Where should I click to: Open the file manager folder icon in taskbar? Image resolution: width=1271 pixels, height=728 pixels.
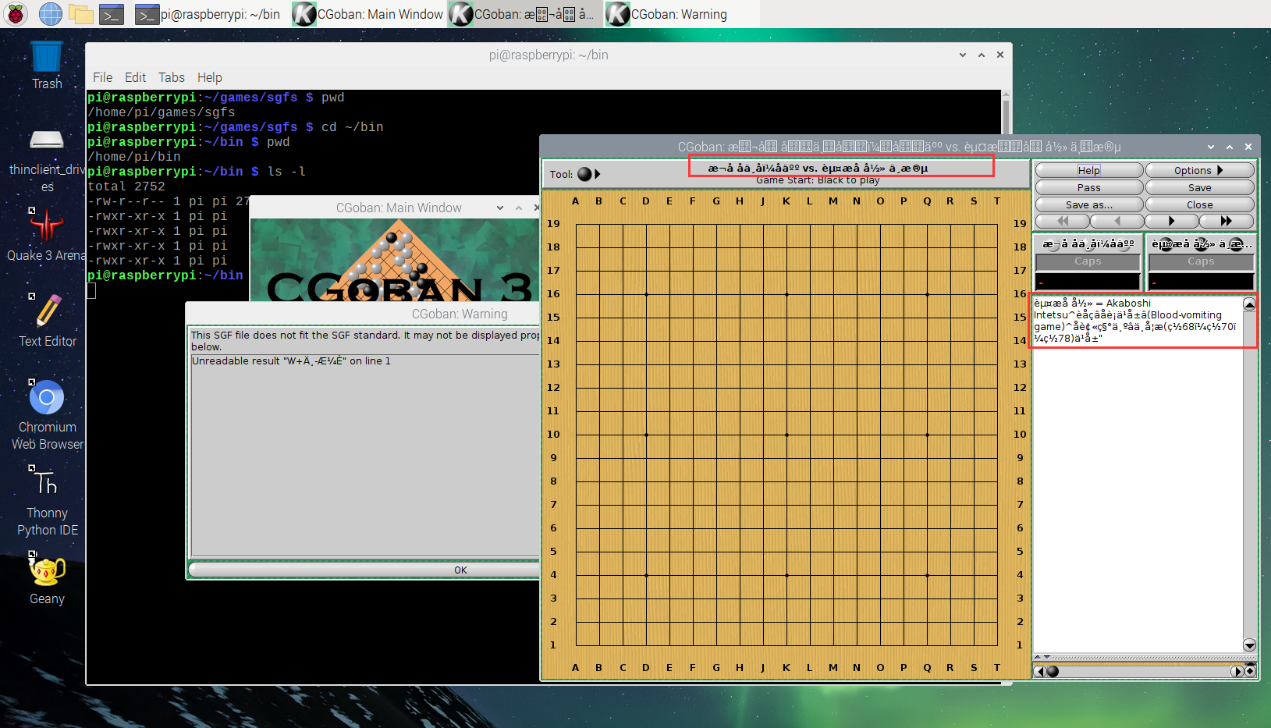(81, 14)
